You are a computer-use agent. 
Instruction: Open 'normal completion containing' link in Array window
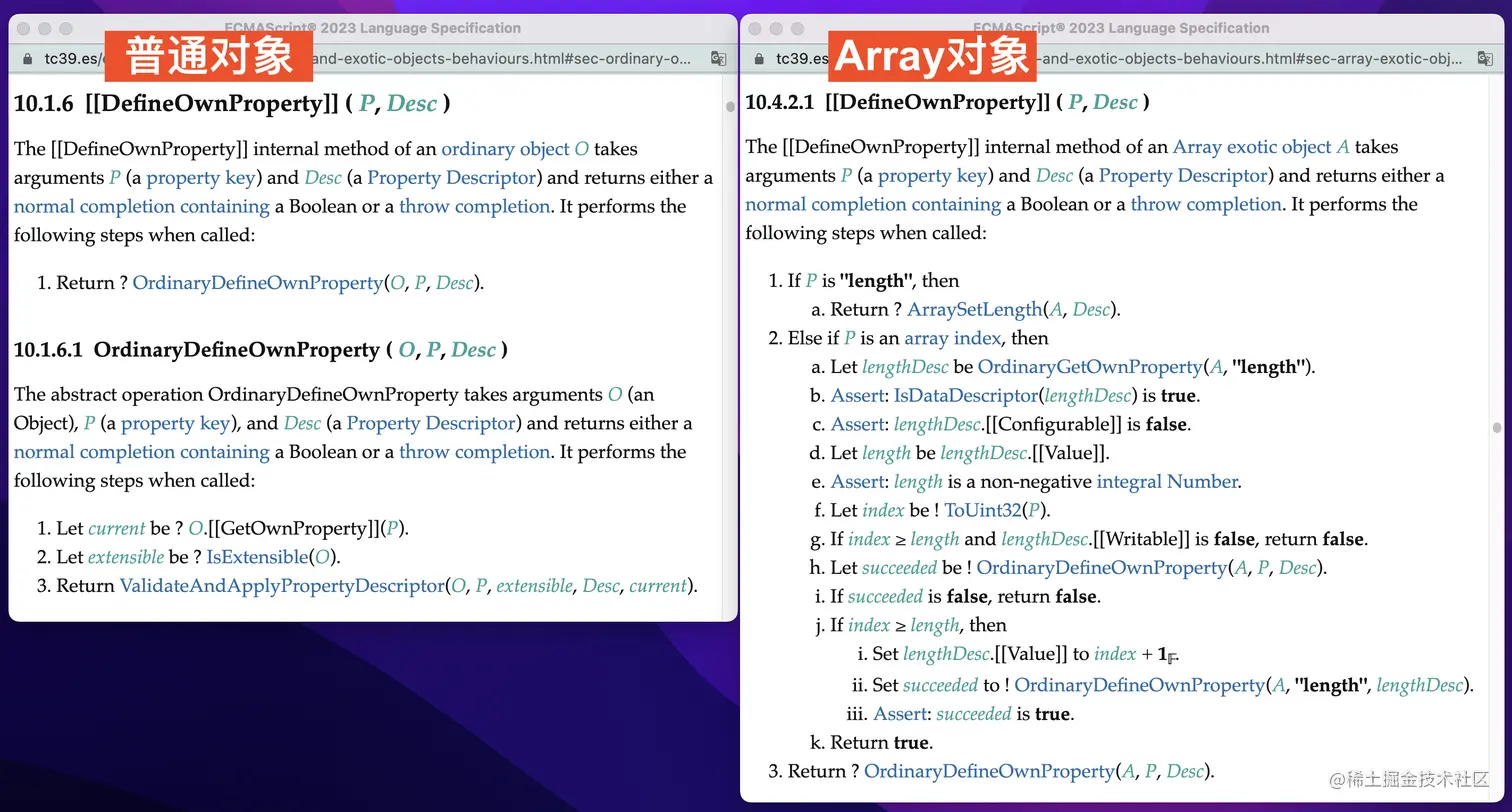pos(873,205)
